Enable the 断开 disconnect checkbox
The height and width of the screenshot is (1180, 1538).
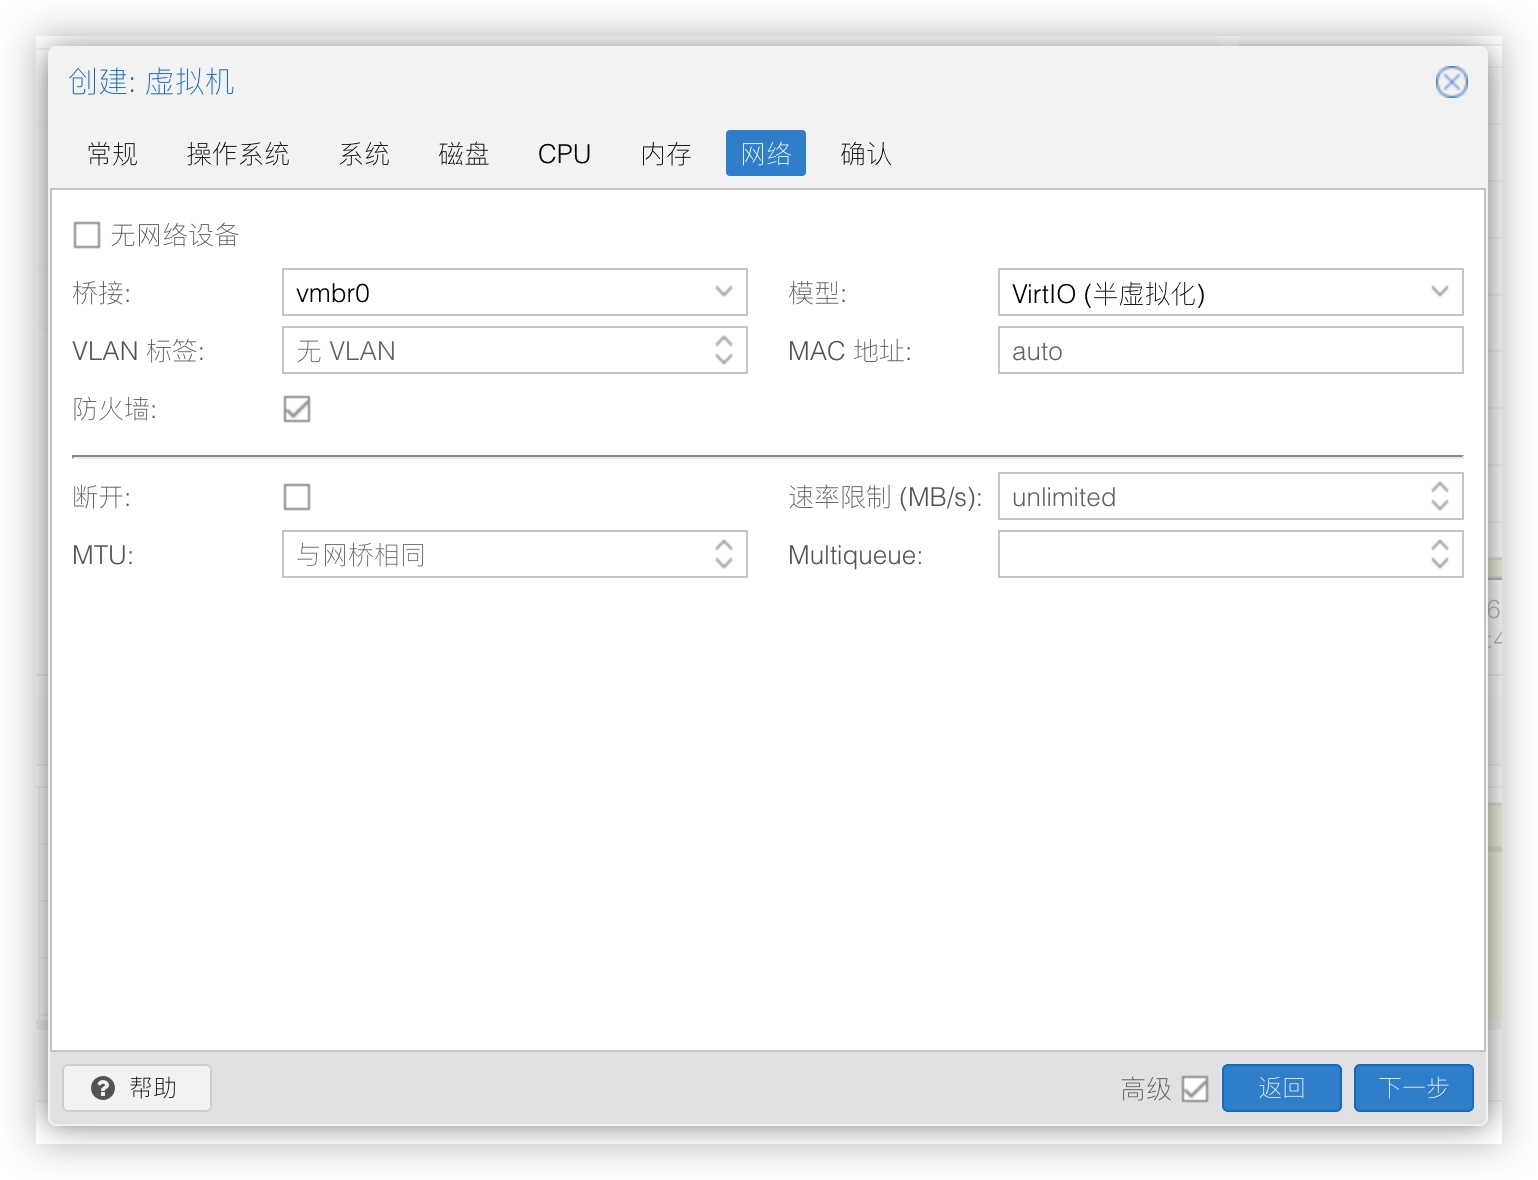tap(297, 497)
